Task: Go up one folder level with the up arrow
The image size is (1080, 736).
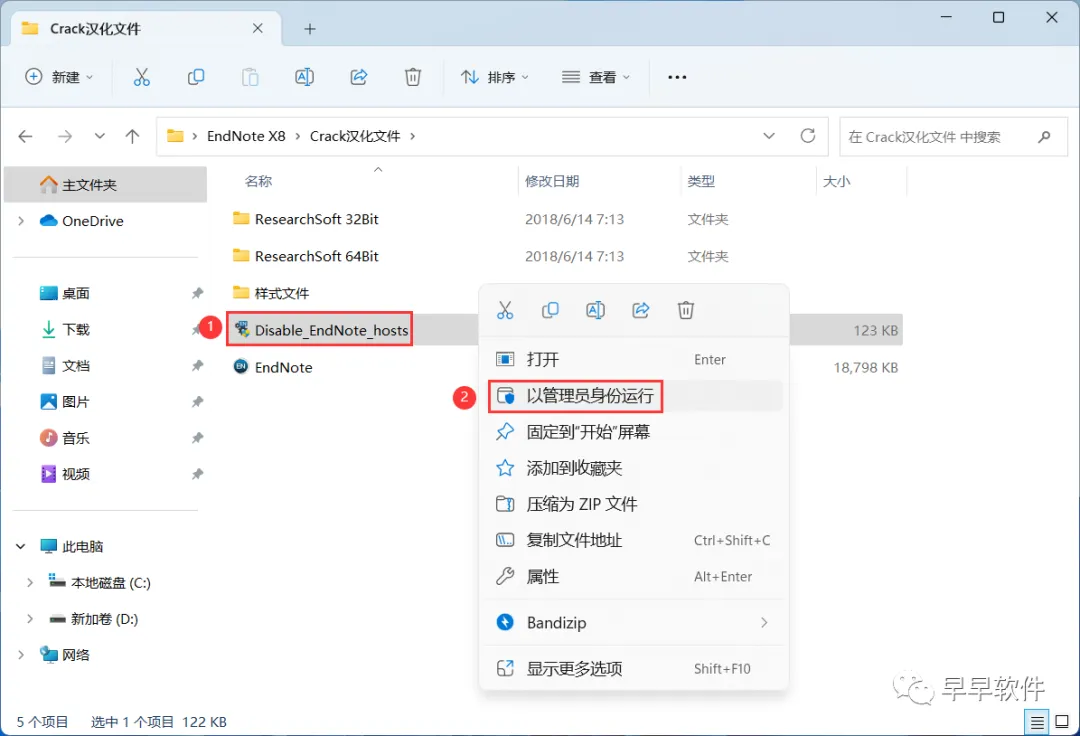Action: [132, 136]
